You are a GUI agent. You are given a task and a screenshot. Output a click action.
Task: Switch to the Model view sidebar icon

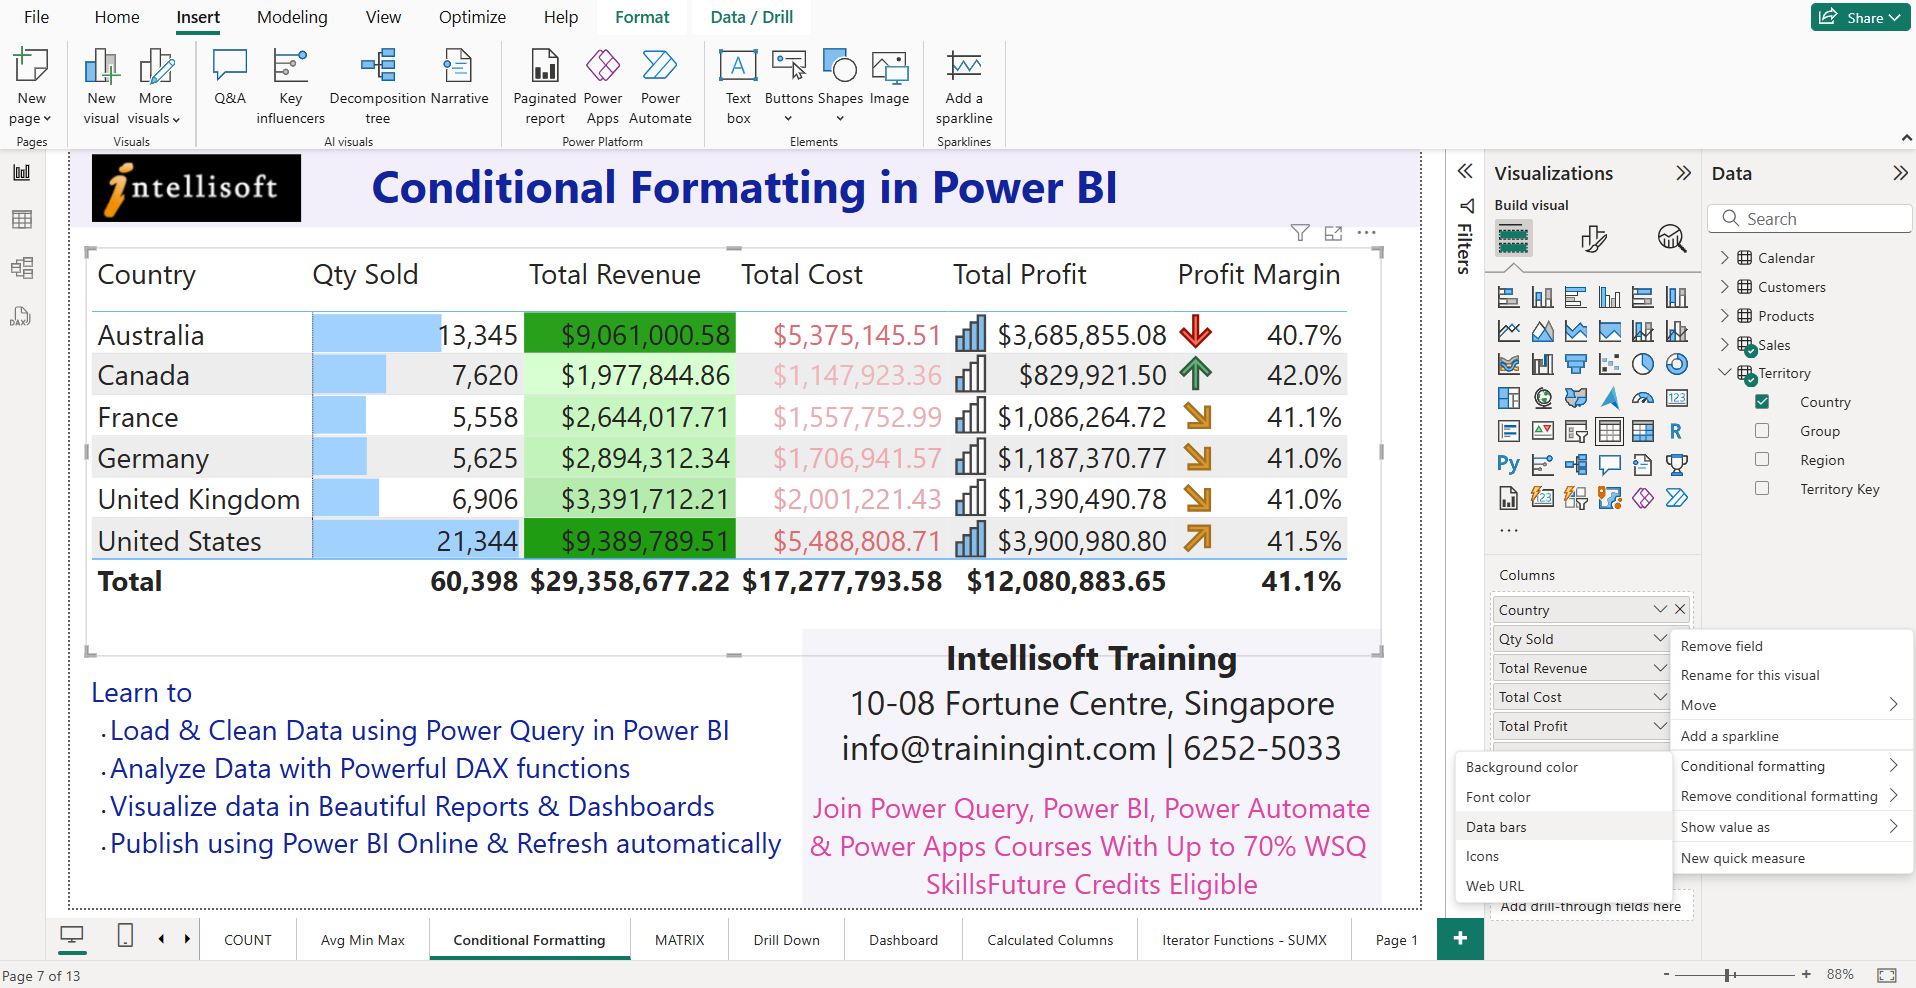coord(21,268)
